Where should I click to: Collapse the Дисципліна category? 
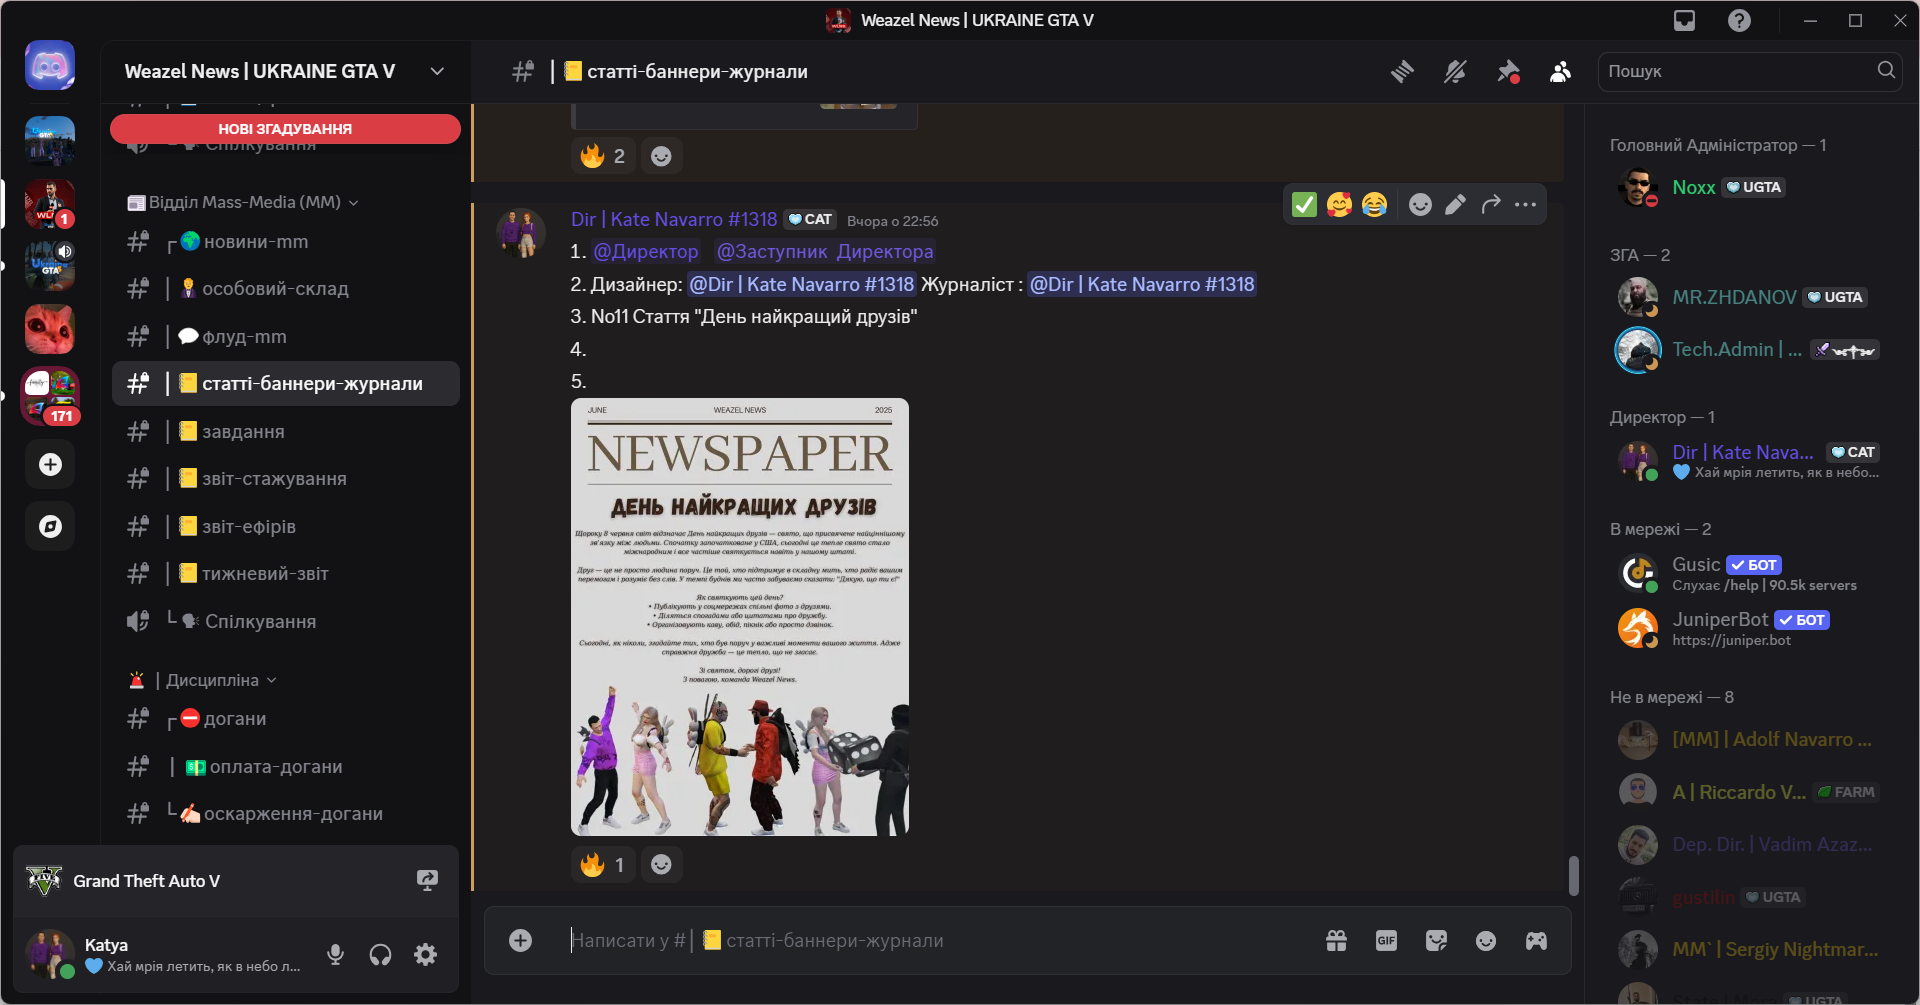(x=203, y=680)
